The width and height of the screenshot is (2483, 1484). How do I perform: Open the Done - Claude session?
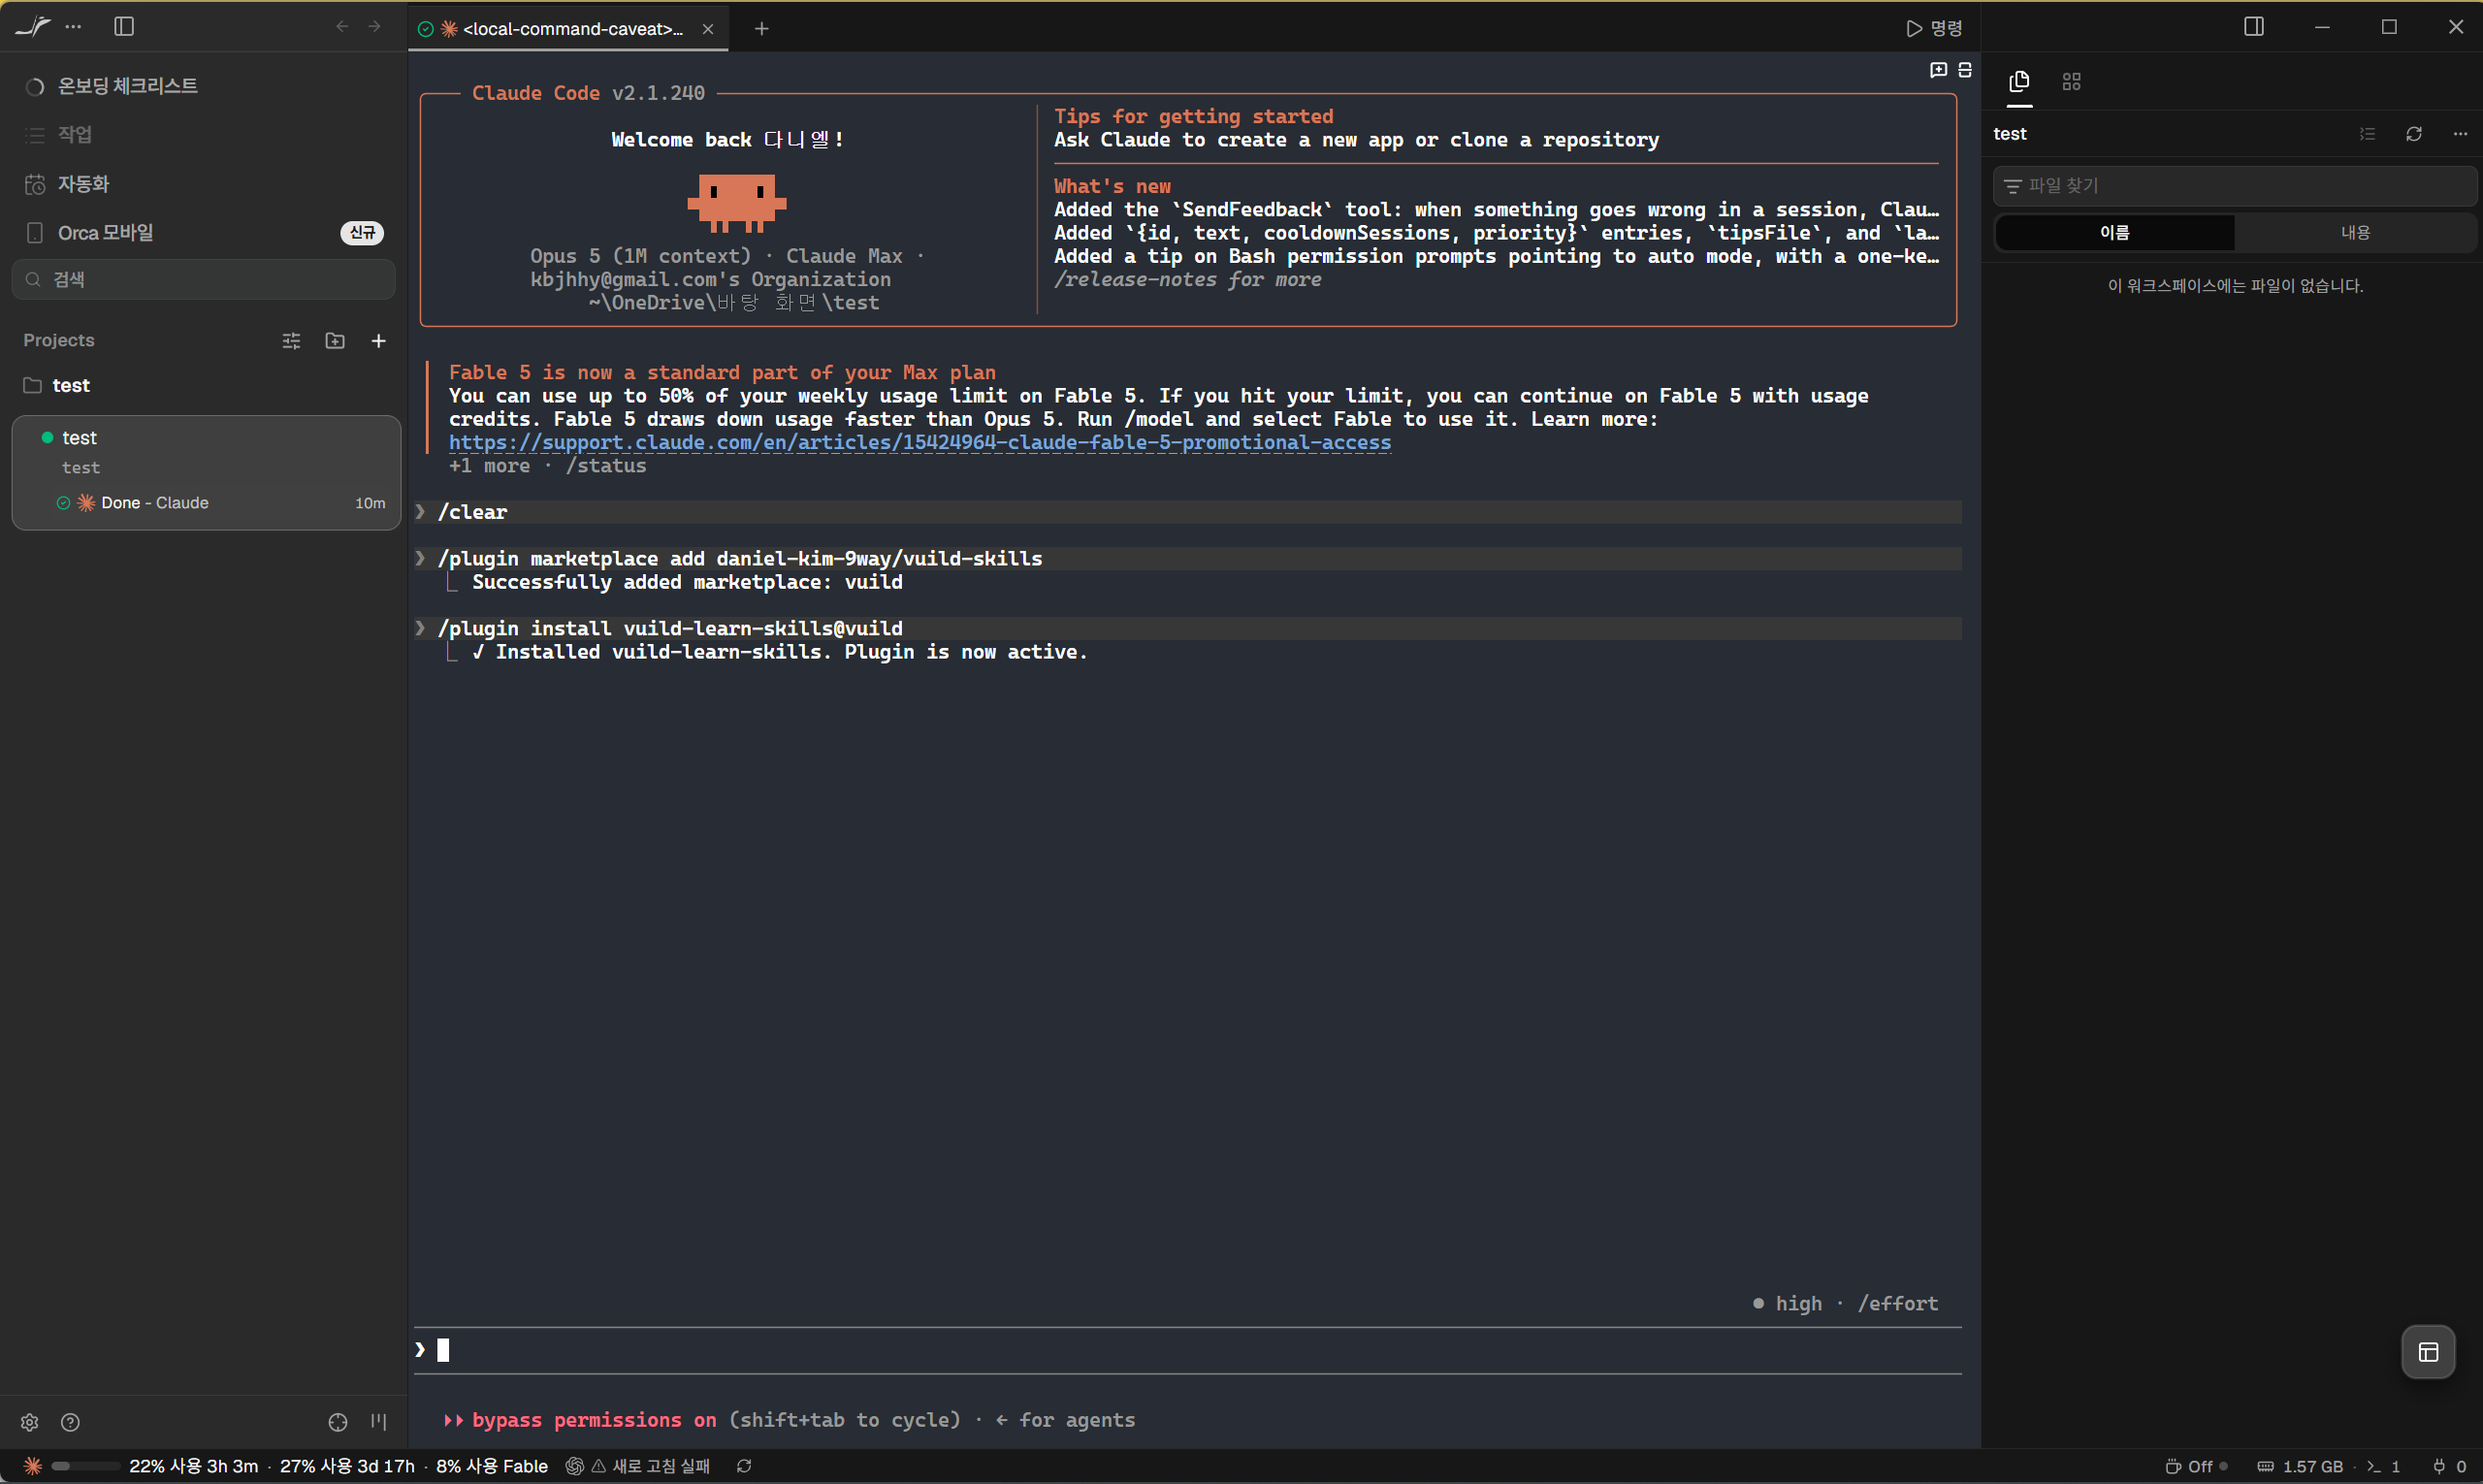220,503
